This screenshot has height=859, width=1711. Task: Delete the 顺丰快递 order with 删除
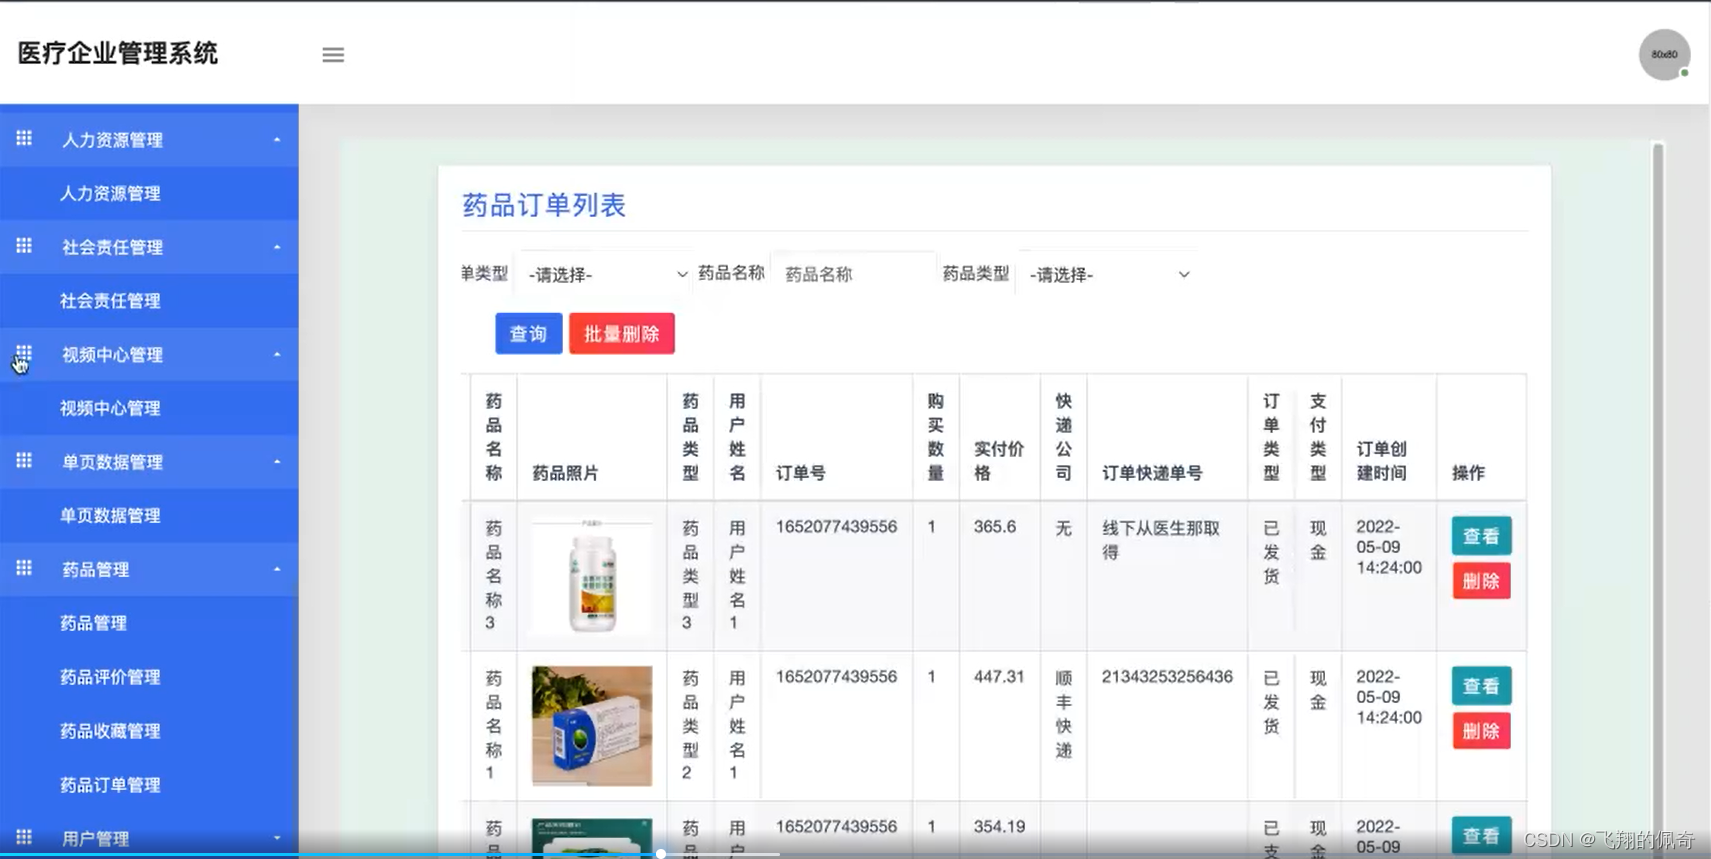[x=1481, y=731]
